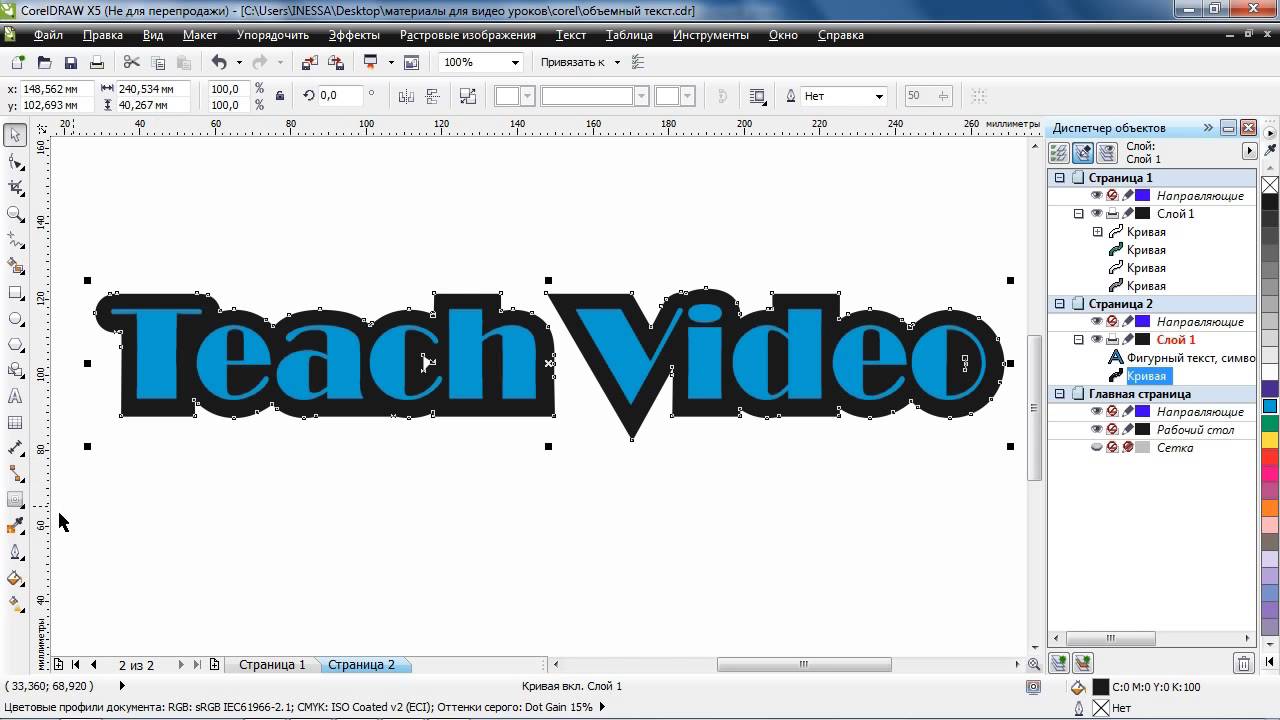Image resolution: width=1280 pixels, height=720 pixels.
Task: Select the Polygon tool
Action: (x=15, y=344)
